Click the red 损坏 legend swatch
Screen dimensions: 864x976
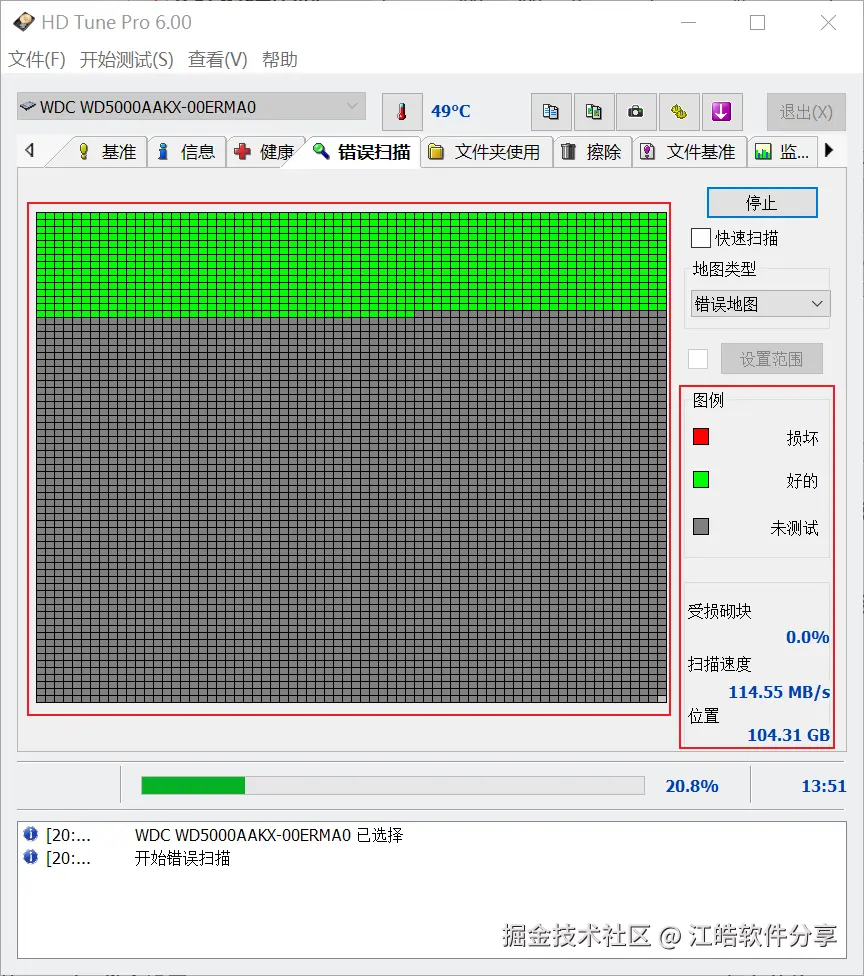point(701,436)
